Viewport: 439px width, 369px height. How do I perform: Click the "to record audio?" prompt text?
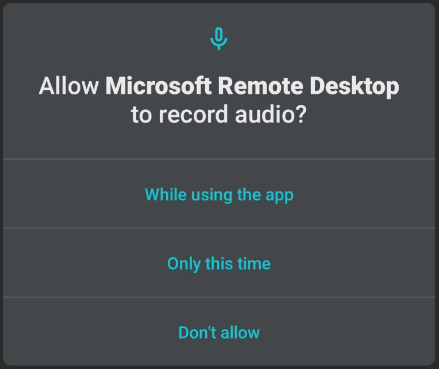[x=219, y=114]
